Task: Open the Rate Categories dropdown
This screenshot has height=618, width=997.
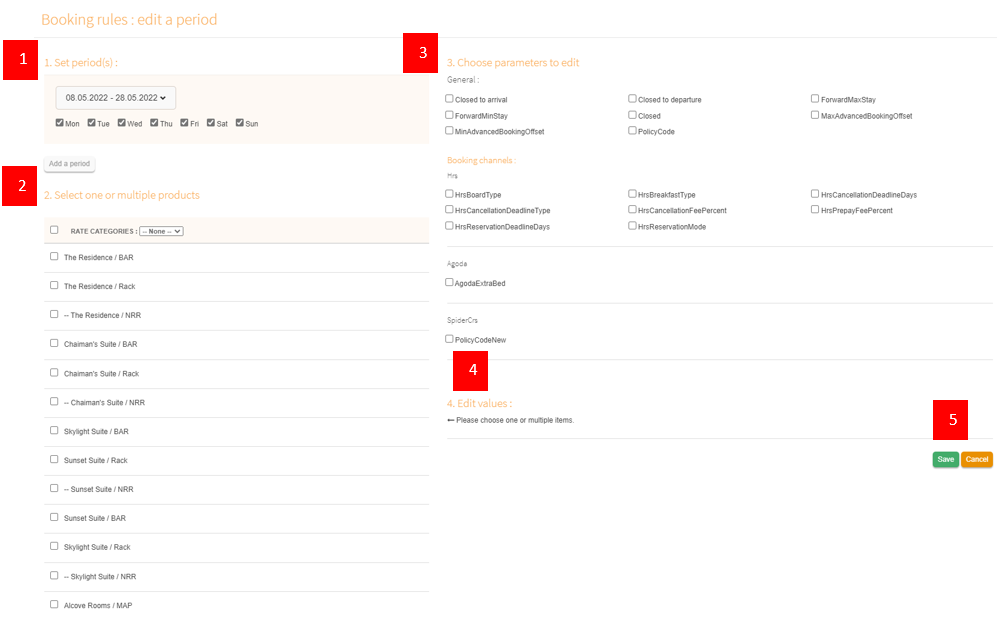Action: [x=161, y=231]
